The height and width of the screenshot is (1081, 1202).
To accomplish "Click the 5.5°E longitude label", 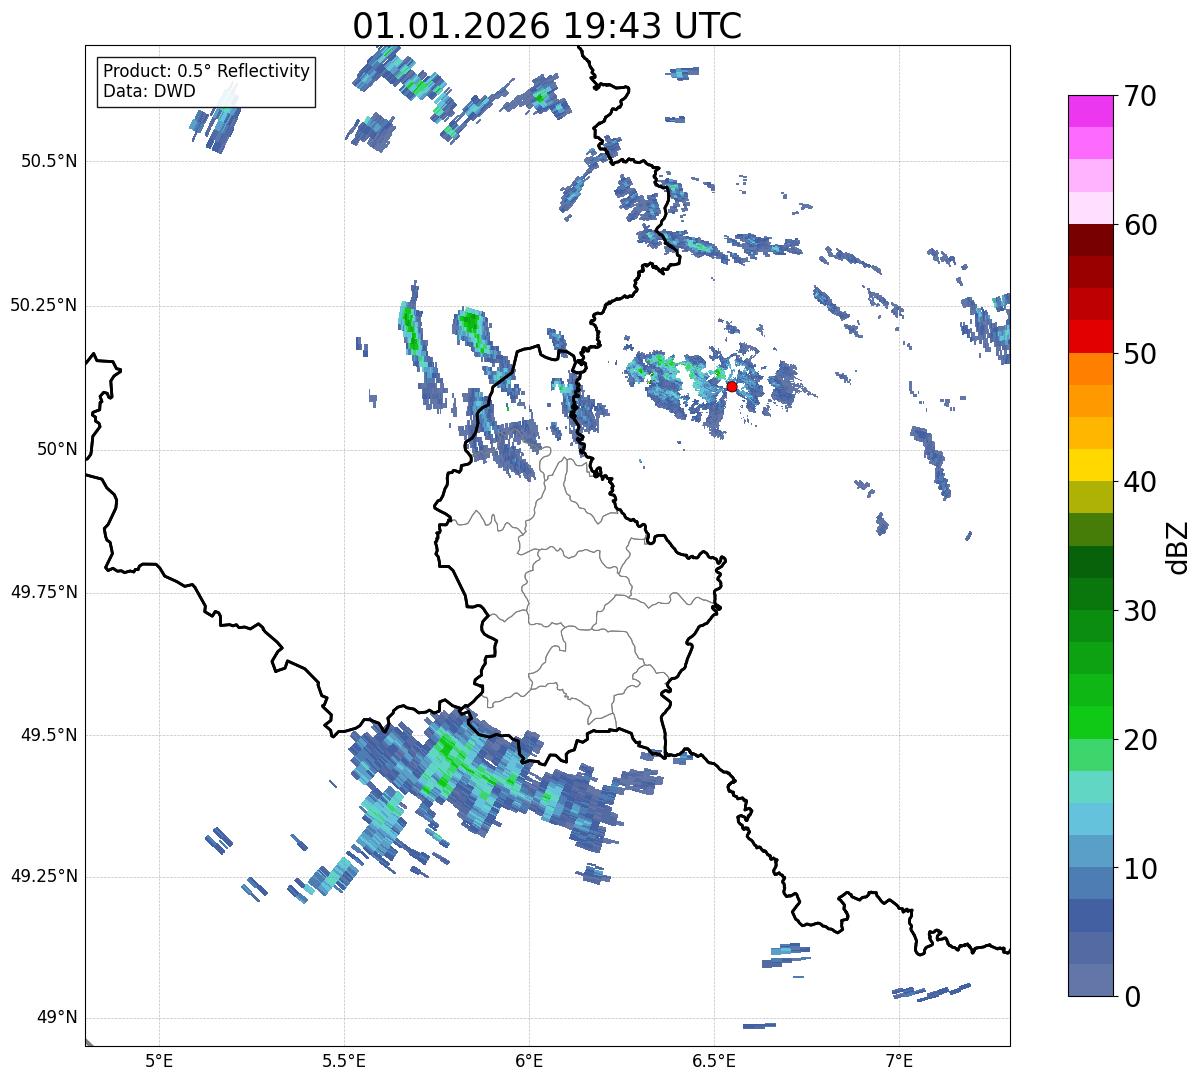I will (344, 1060).
